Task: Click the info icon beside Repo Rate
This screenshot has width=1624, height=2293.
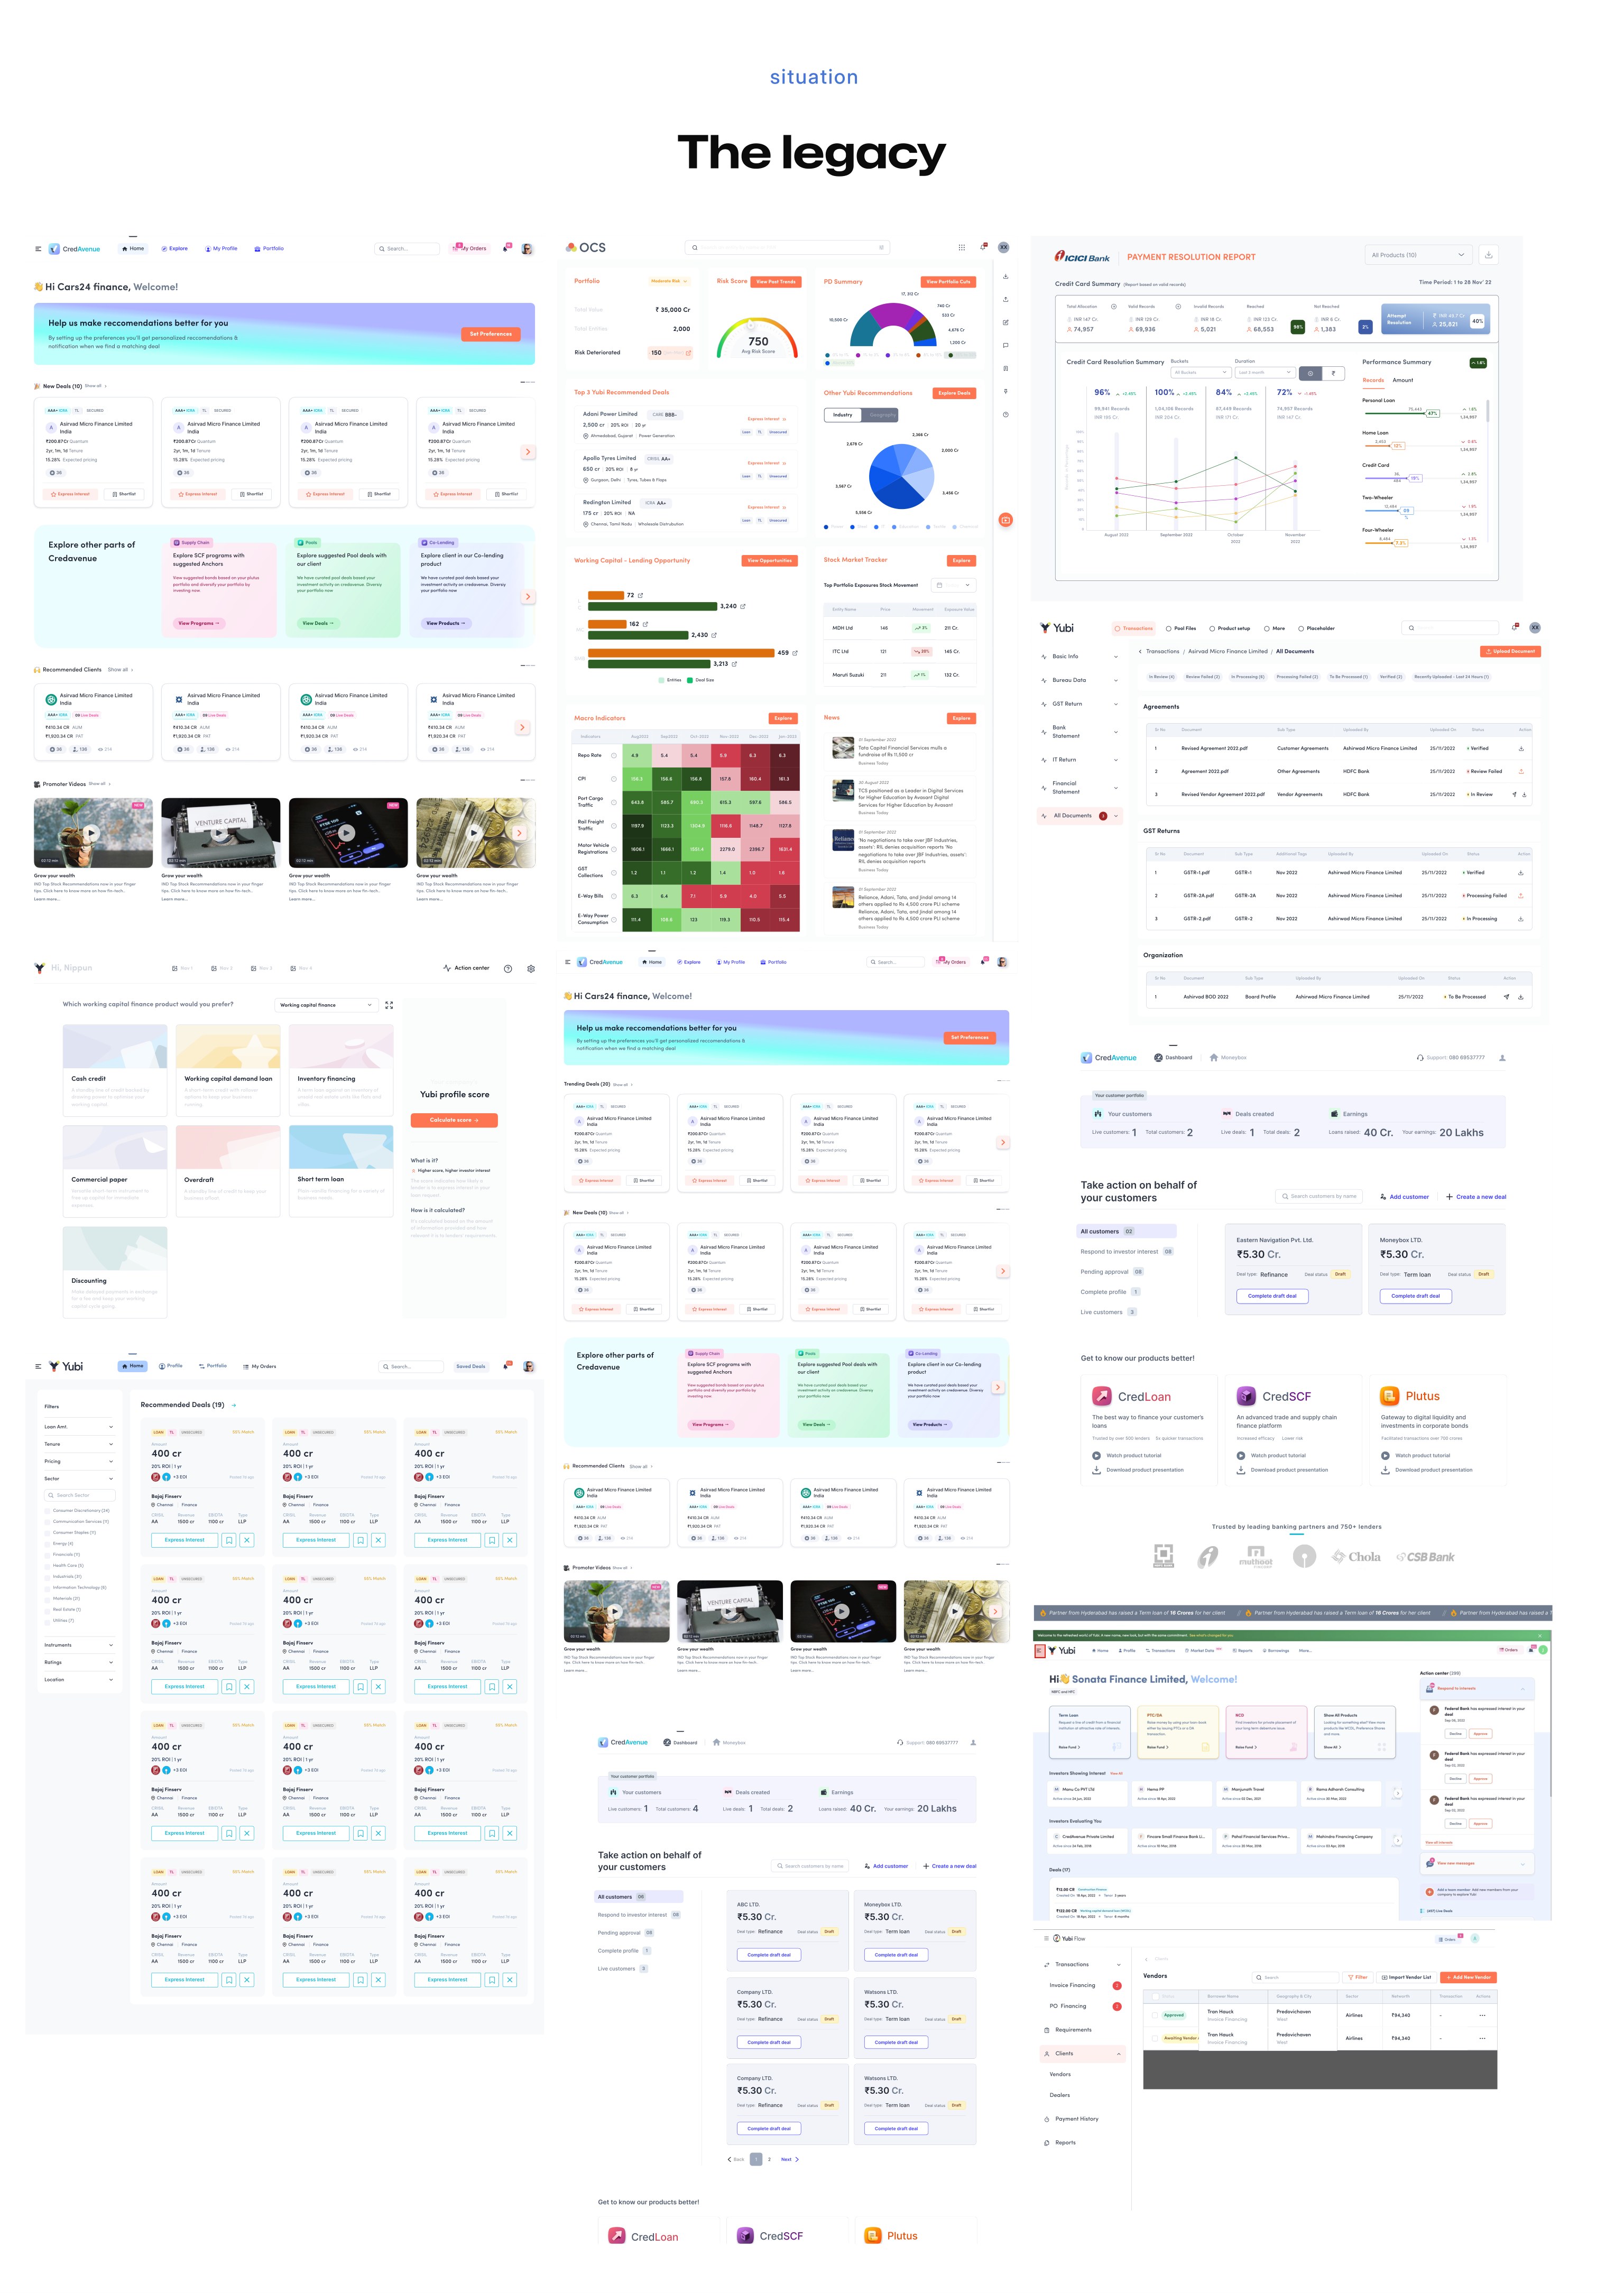Action: [x=614, y=755]
